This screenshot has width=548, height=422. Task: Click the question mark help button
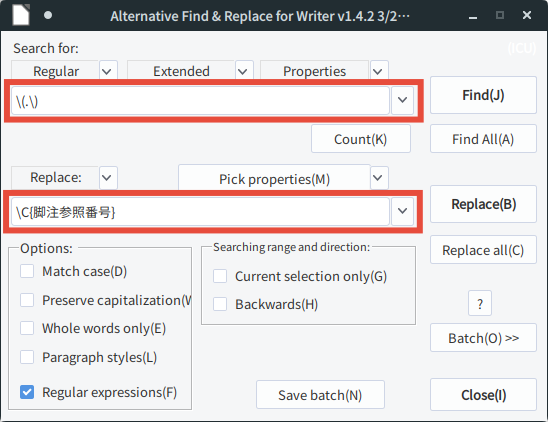coord(480,303)
